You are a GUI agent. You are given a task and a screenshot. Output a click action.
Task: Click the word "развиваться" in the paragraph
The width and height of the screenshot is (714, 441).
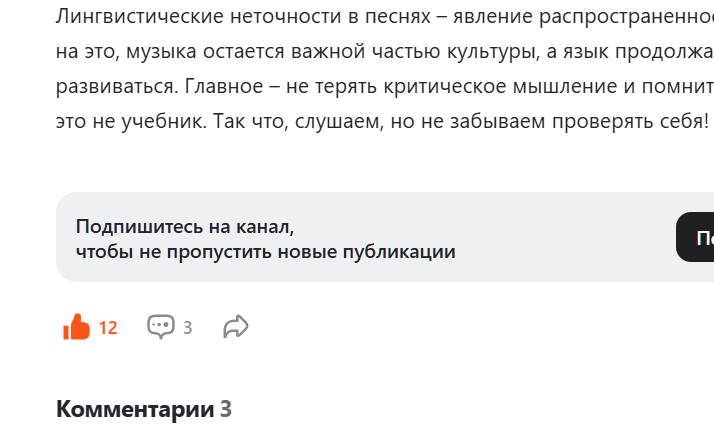coord(118,84)
